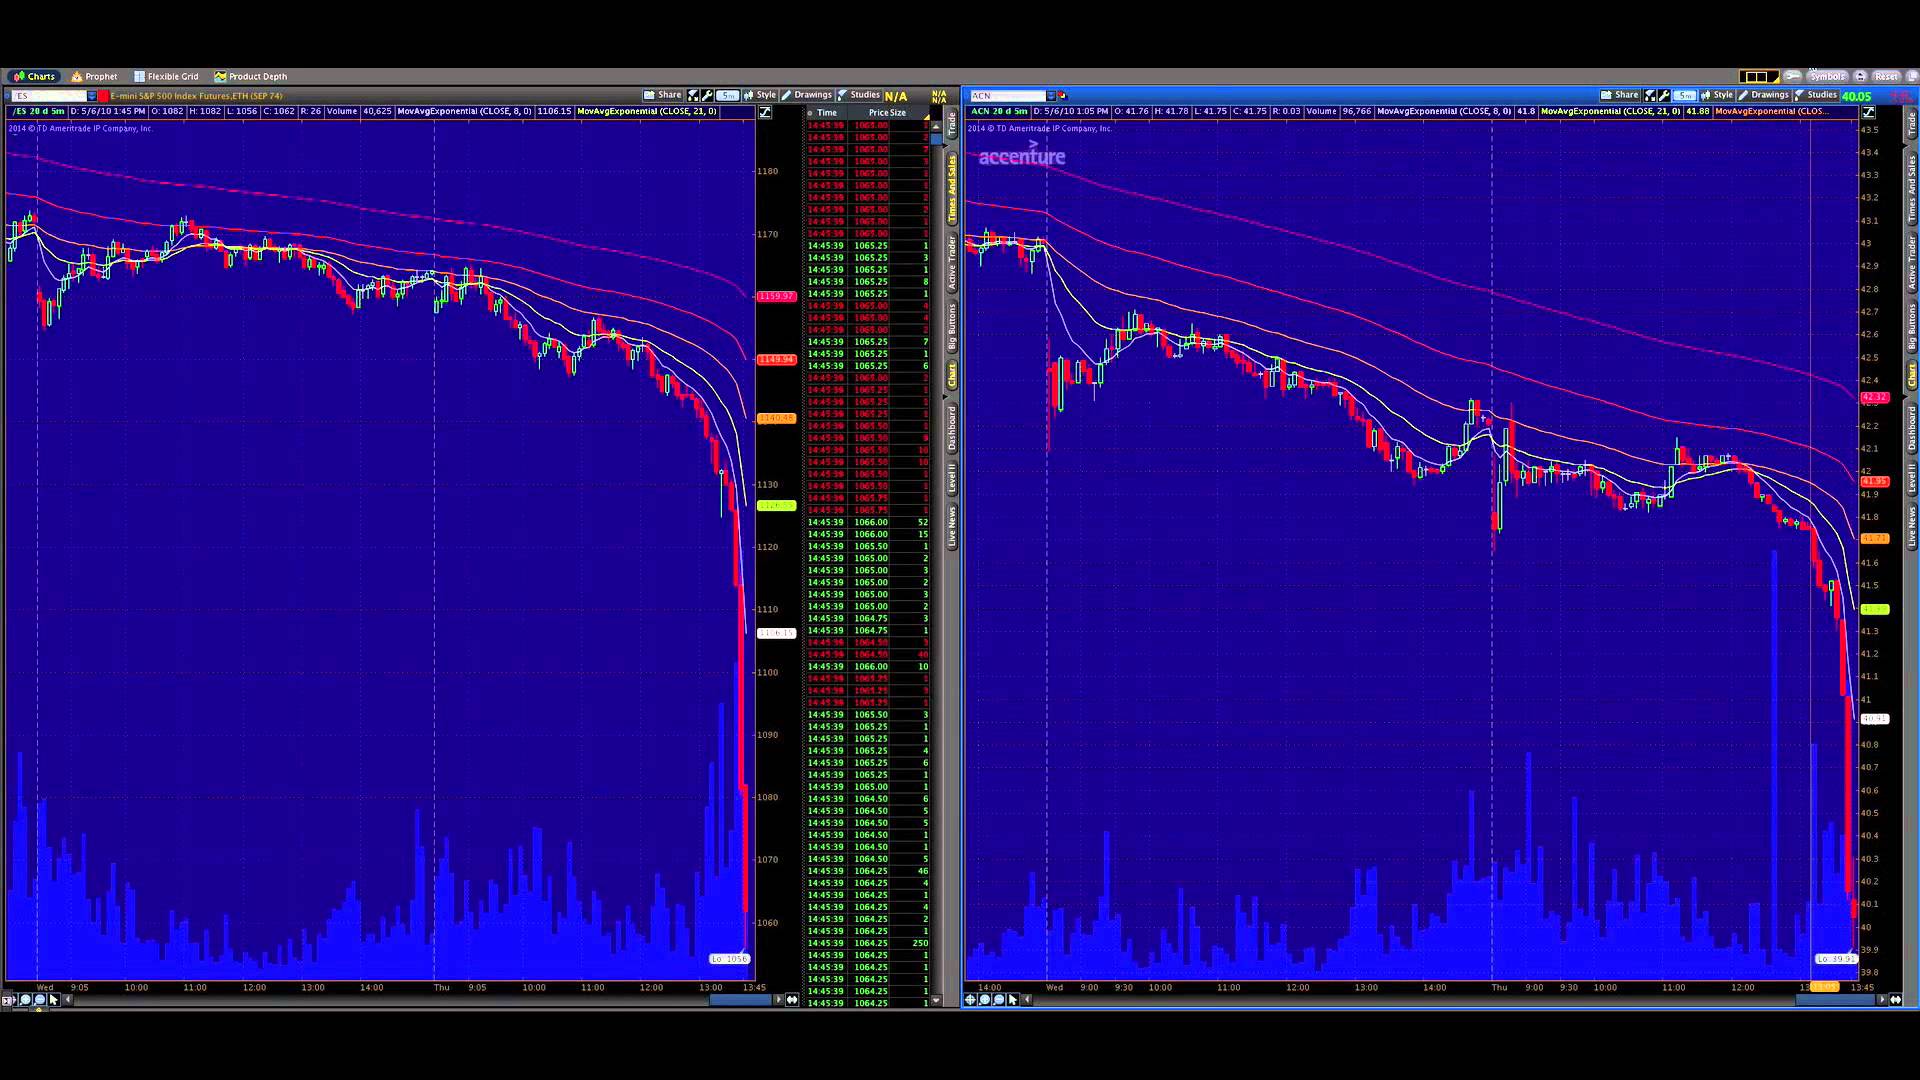The height and width of the screenshot is (1080, 1920).
Task: Expand ES symbol dropdown arrow
Action: point(92,96)
